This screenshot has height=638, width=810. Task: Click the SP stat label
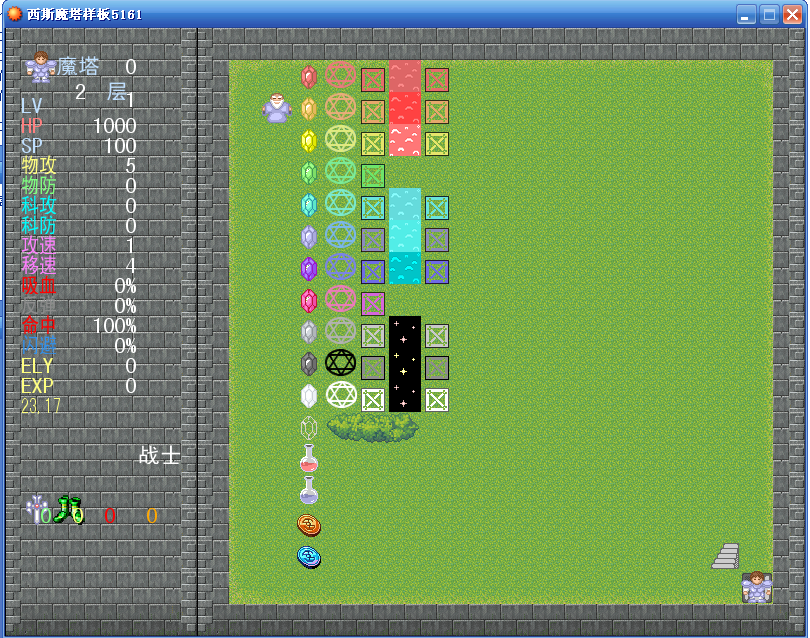pos(32,146)
